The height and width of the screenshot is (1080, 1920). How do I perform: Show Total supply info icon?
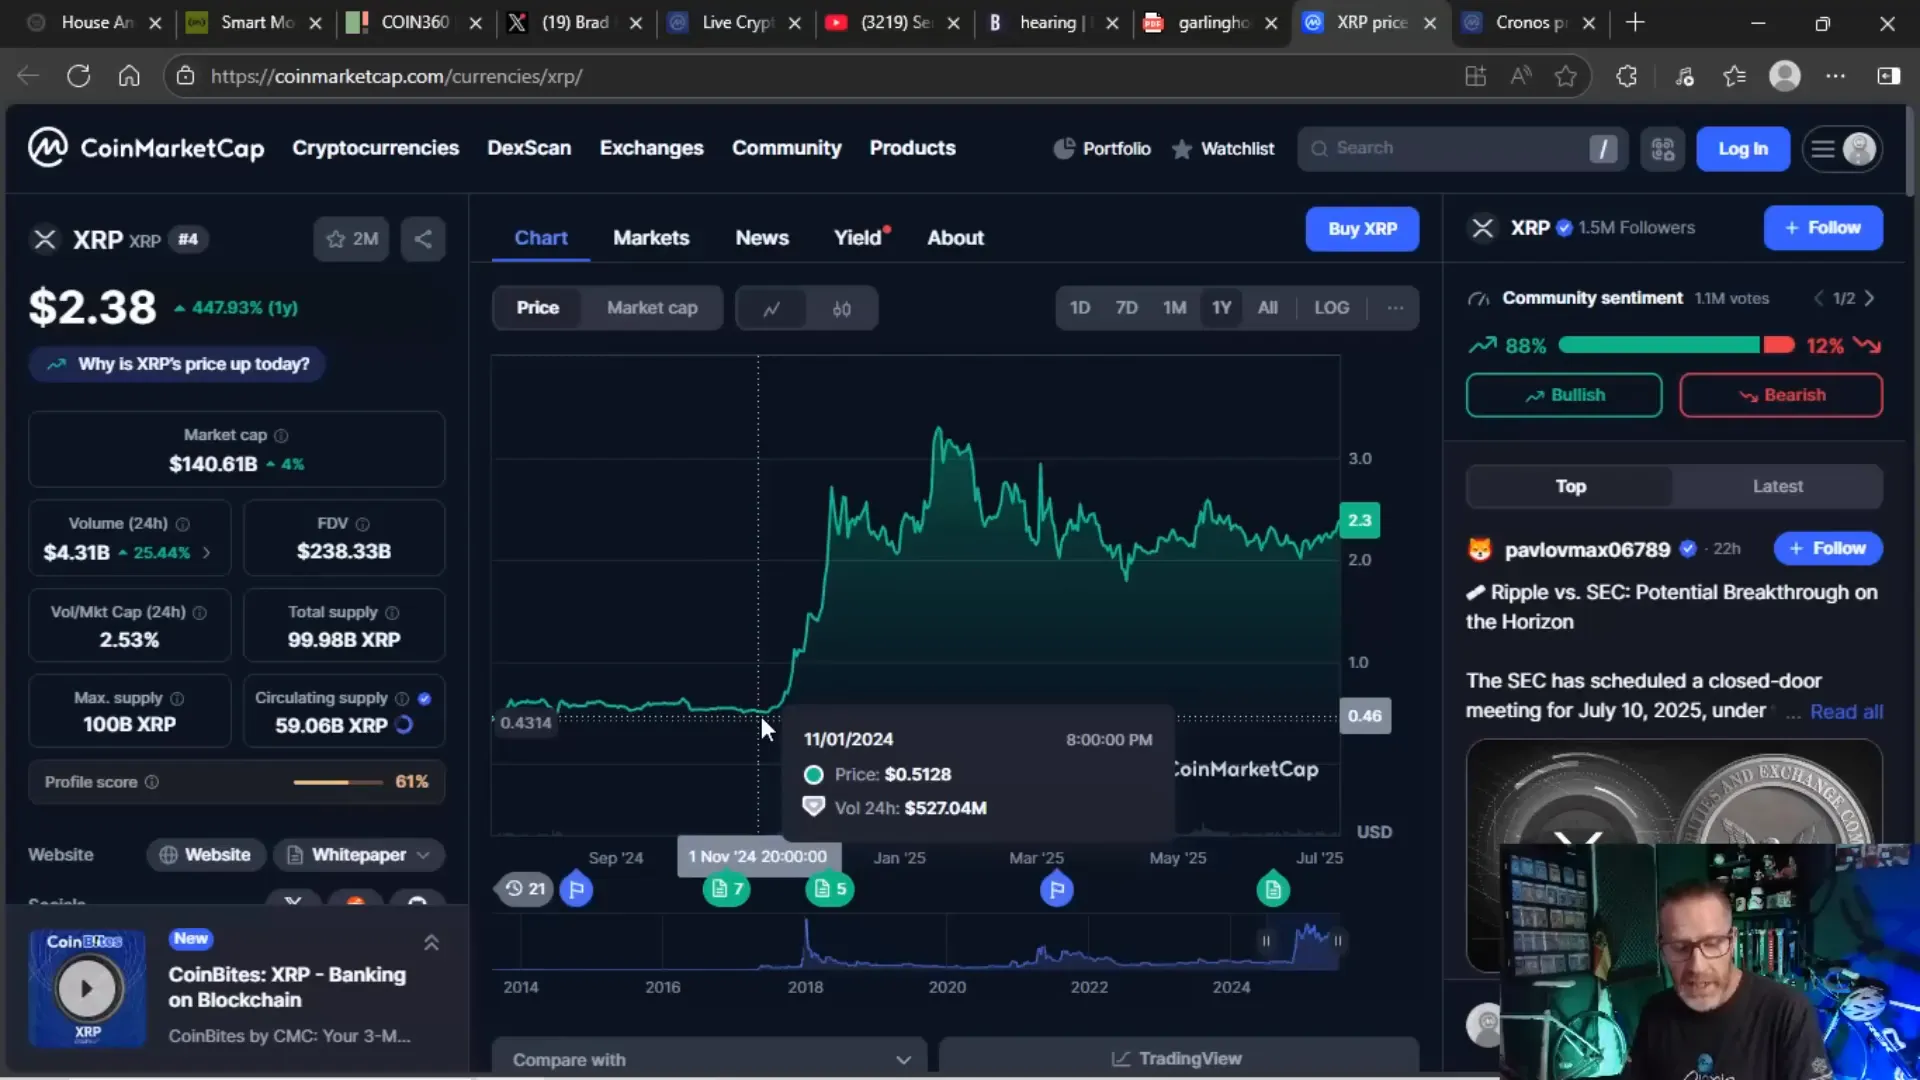(392, 612)
